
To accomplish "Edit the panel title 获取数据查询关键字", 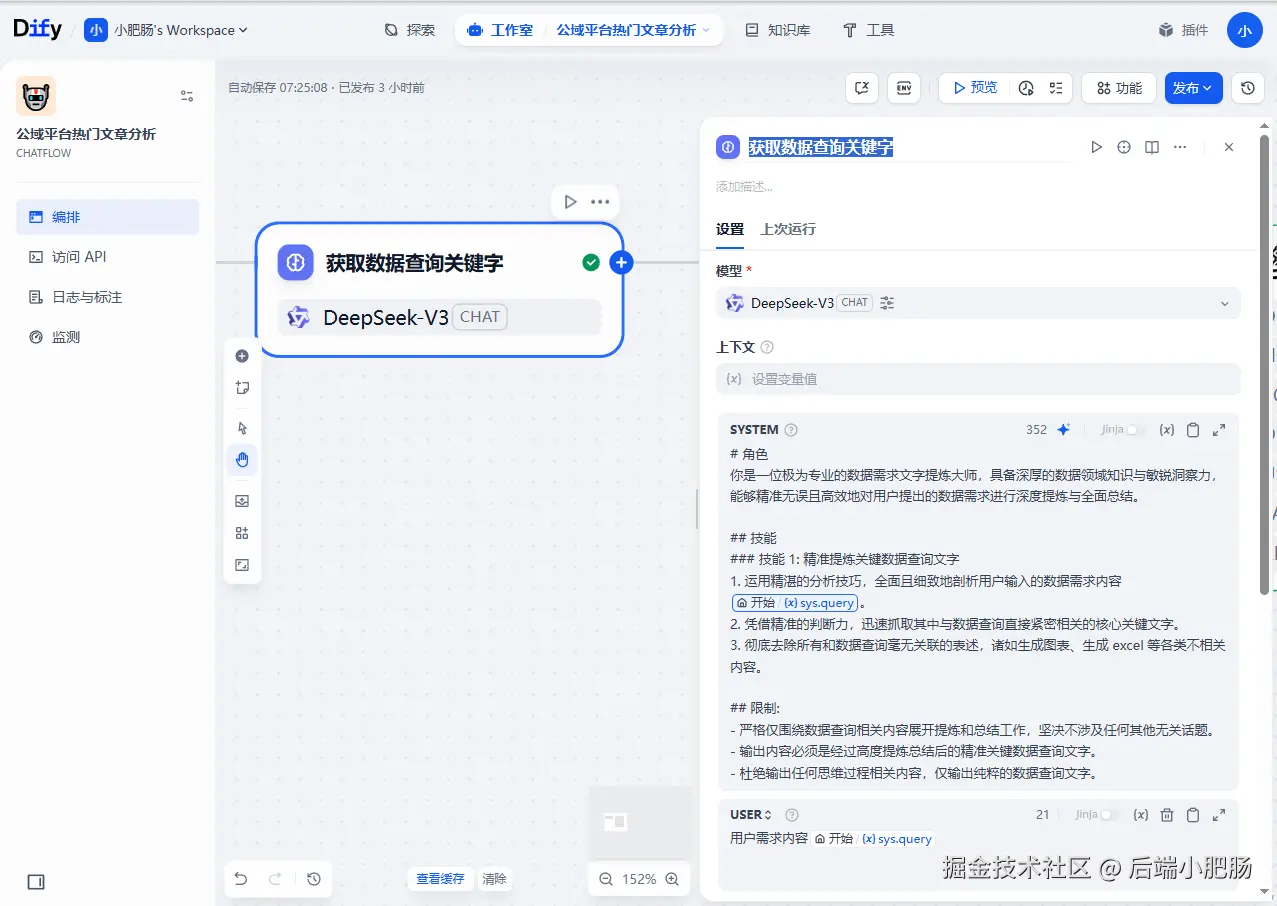I will (821, 147).
